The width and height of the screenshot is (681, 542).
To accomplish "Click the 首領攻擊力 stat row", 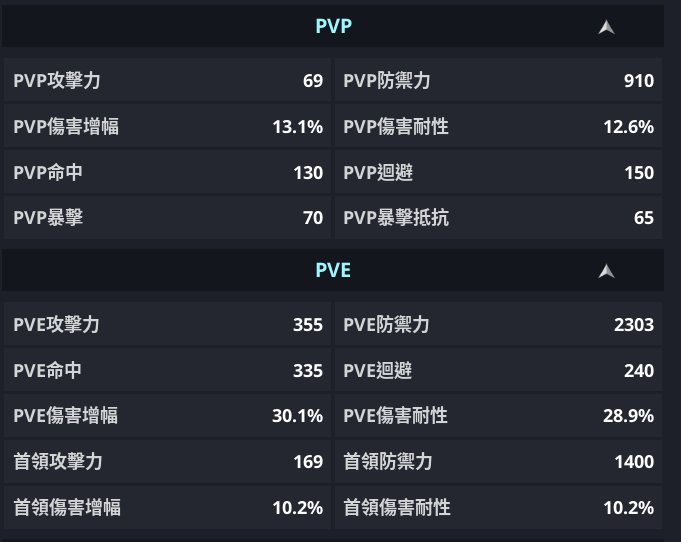I will pos(167,462).
